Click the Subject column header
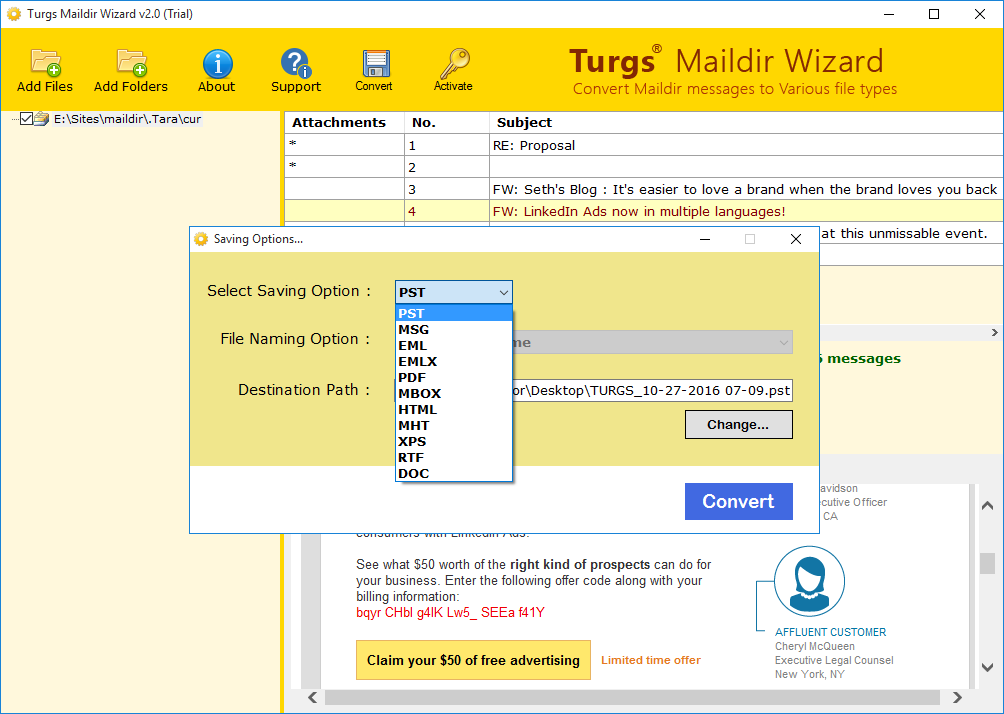This screenshot has height=714, width=1004. 747,122
